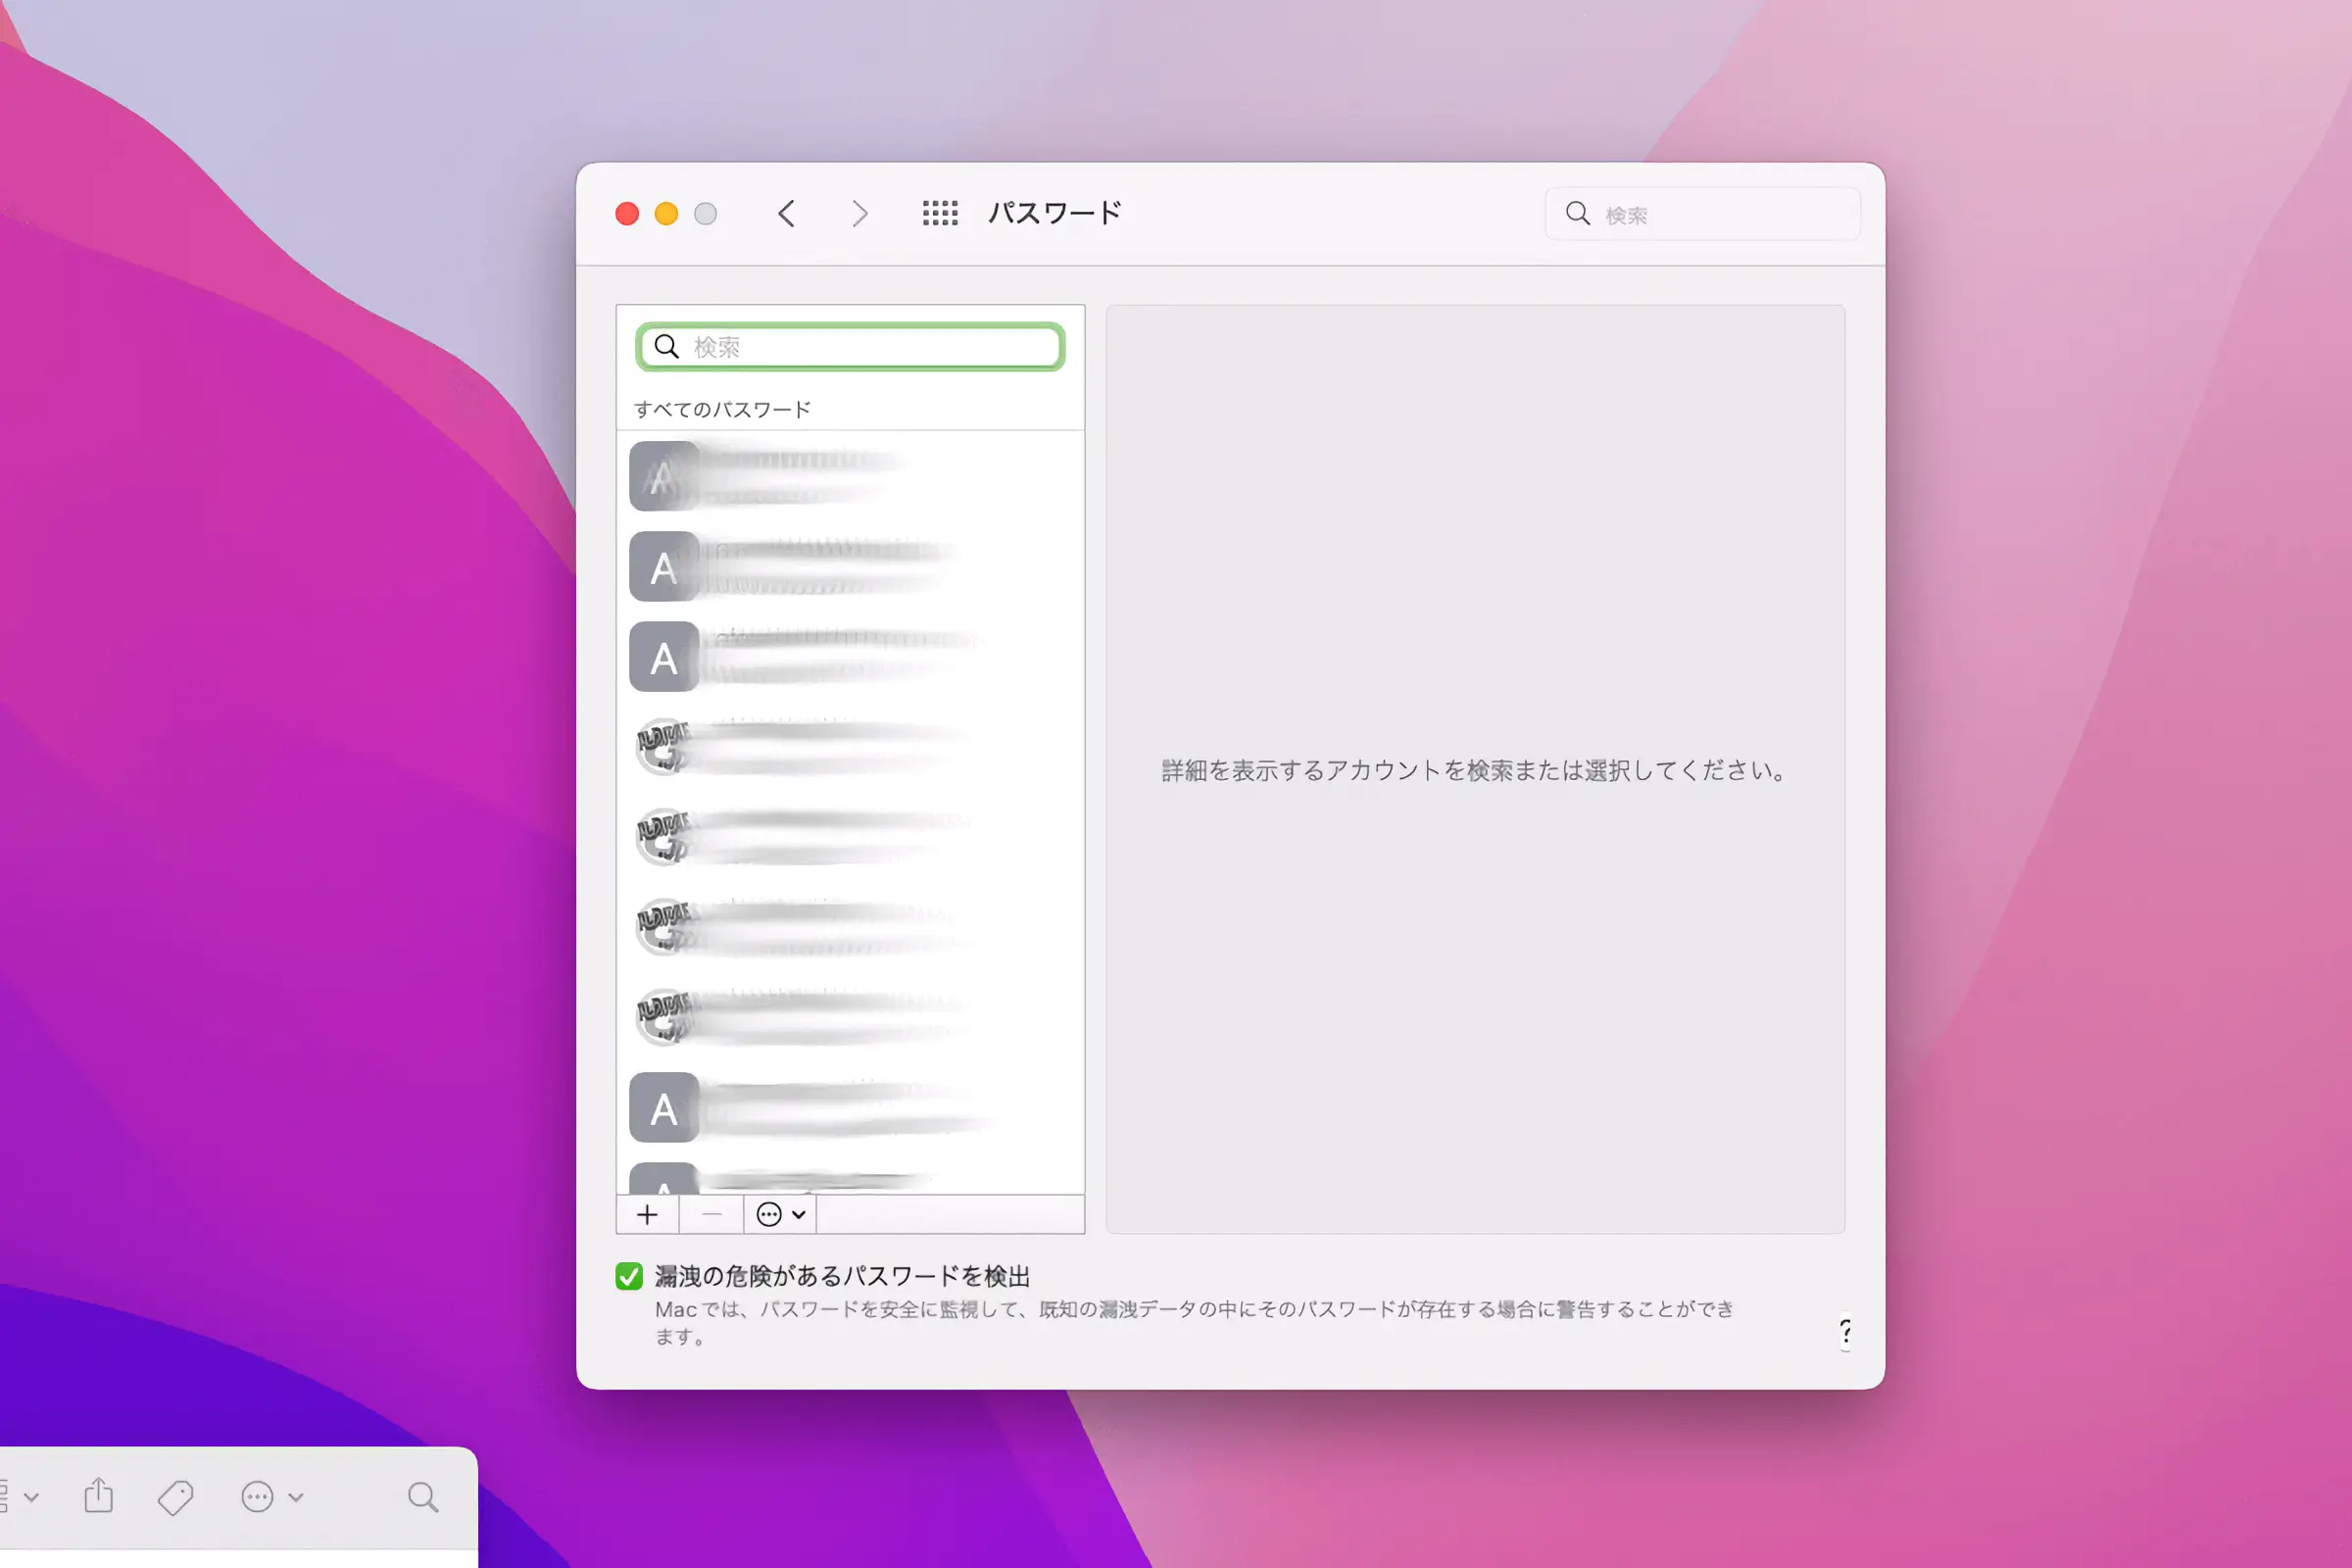Go forward with the right chevron
Image resolution: width=2352 pixels, height=1568 pixels.
pos(859,213)
